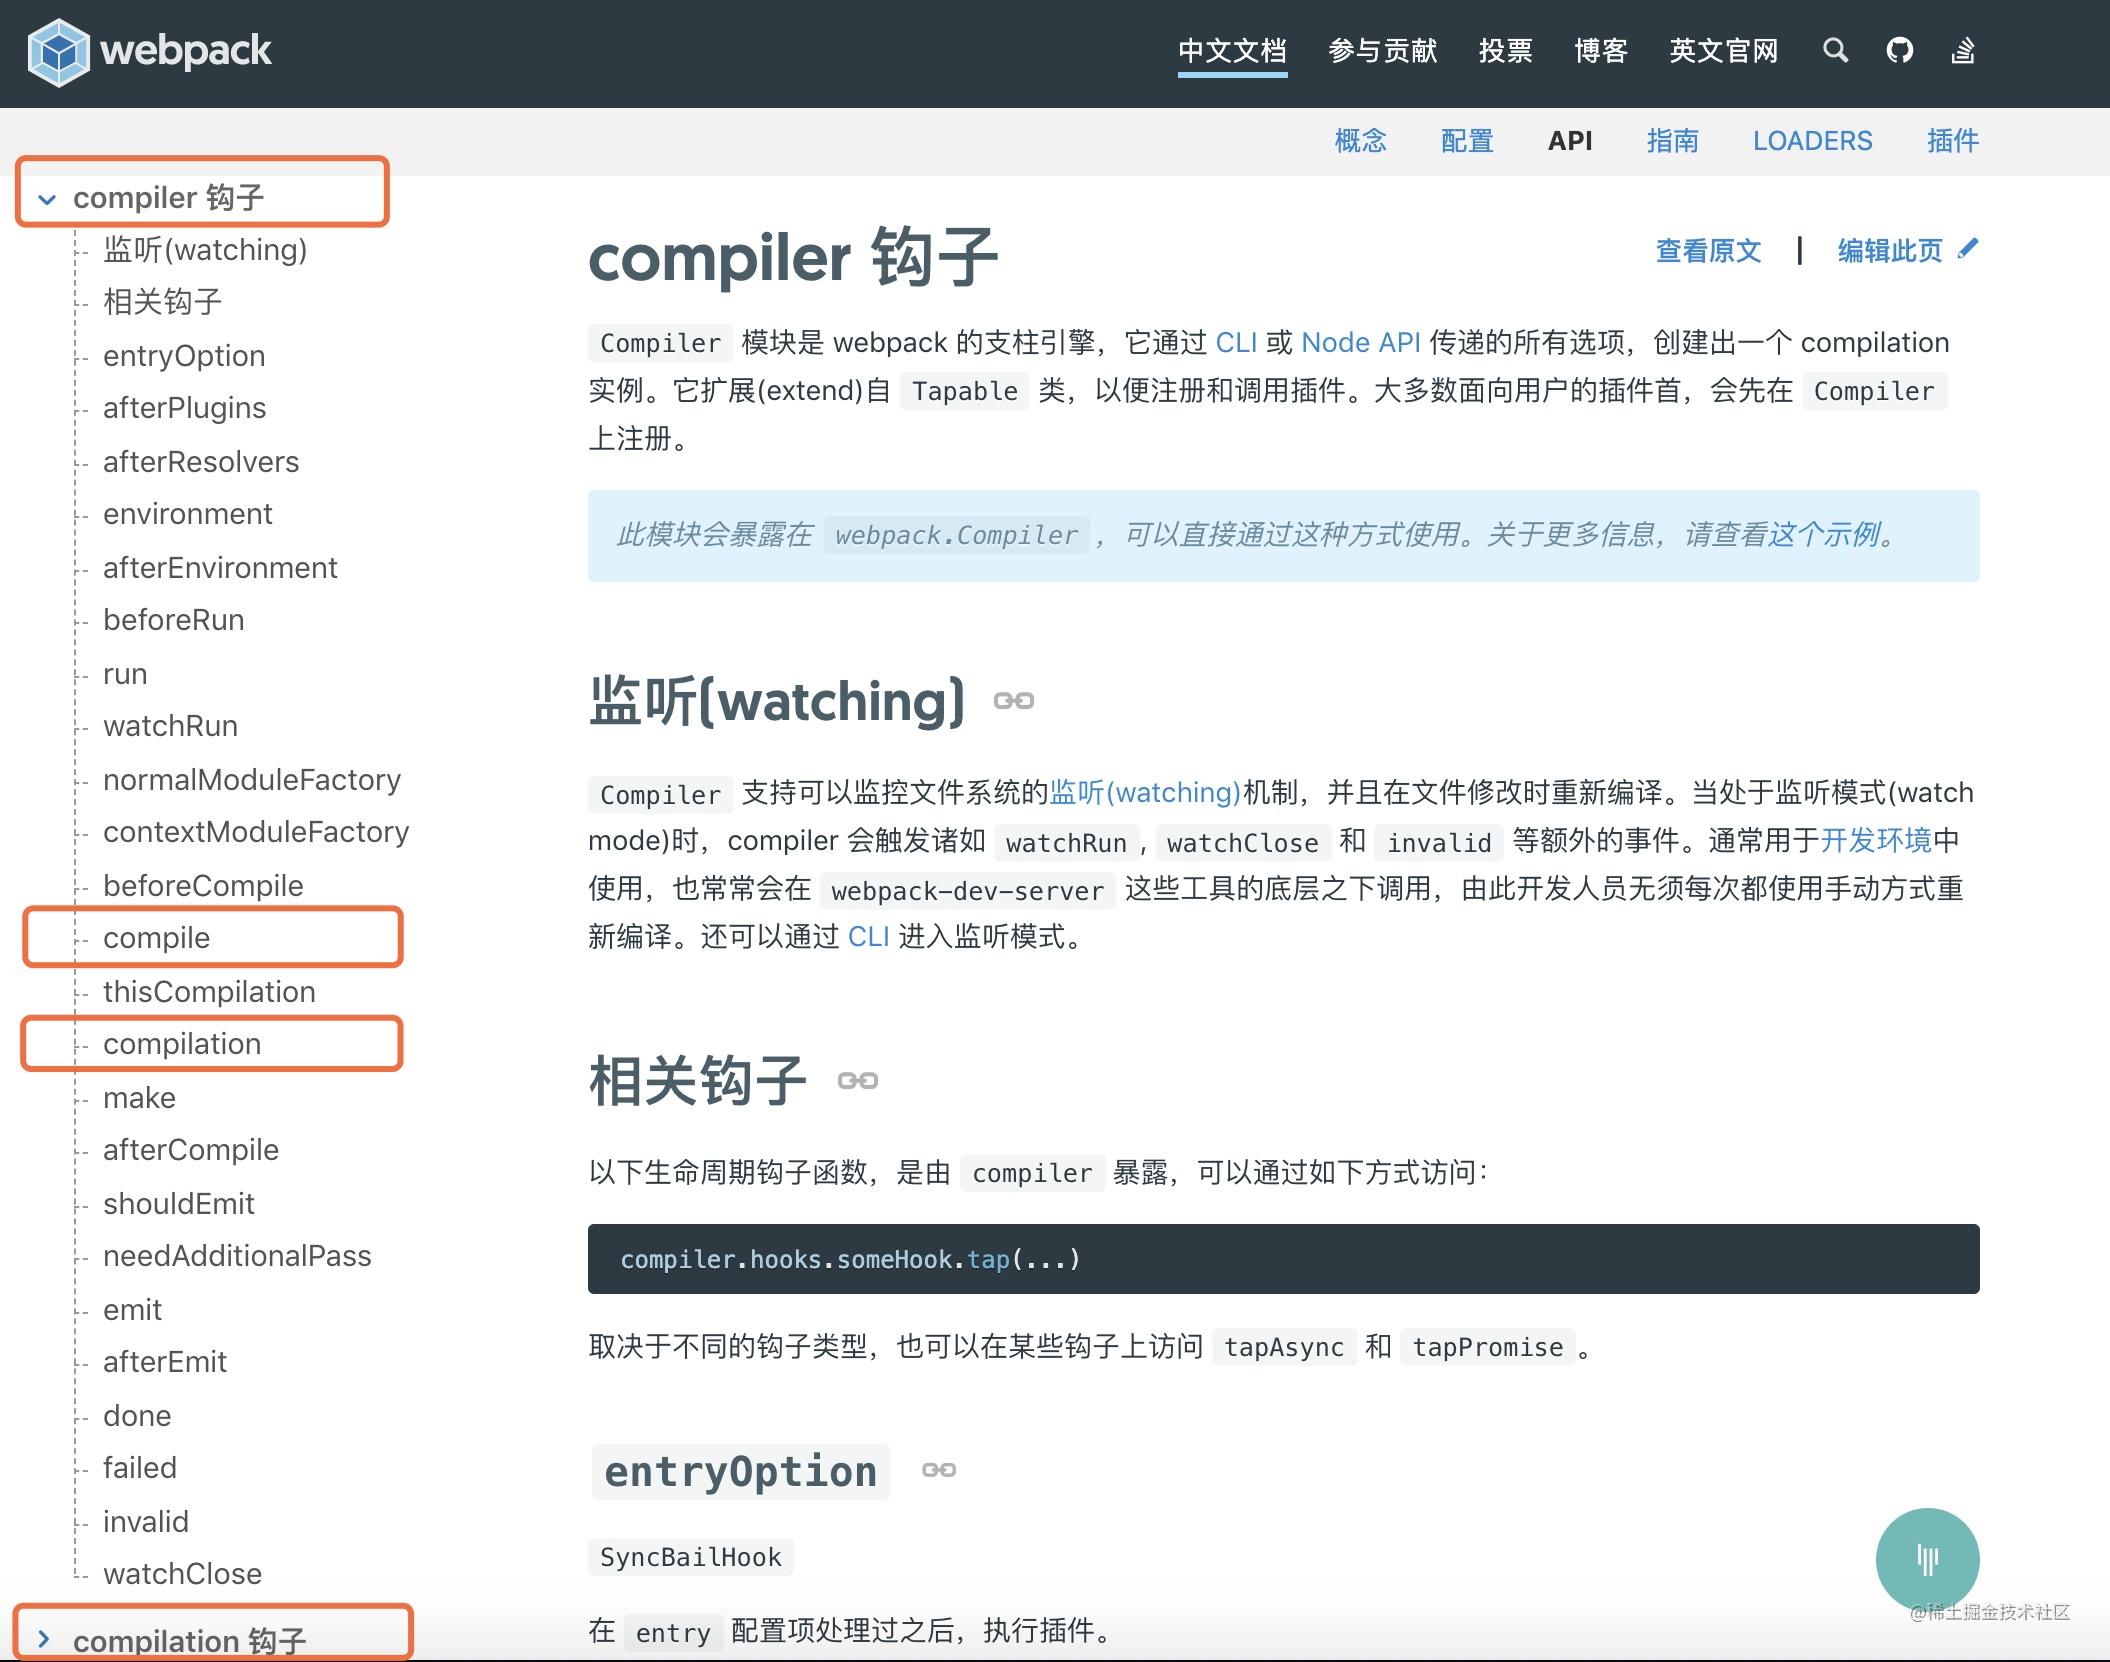Select contextModuleFactory in sidebar
2110x1662 pixels.
click(x=256, y=832)
